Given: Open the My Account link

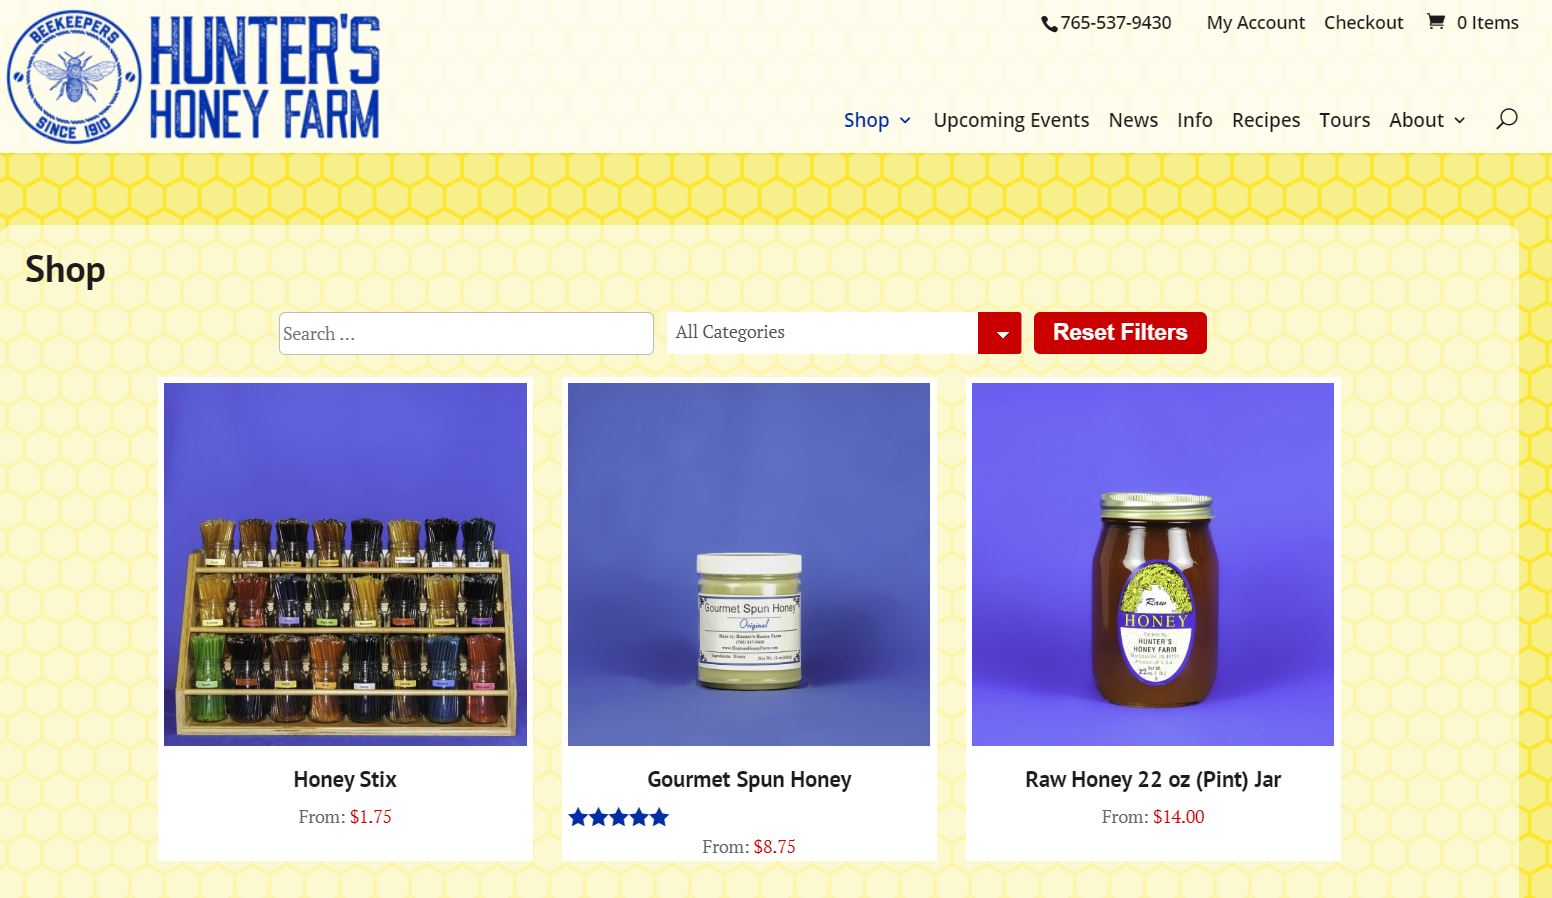Looking at the screenshot, I should pos(1255,22).
